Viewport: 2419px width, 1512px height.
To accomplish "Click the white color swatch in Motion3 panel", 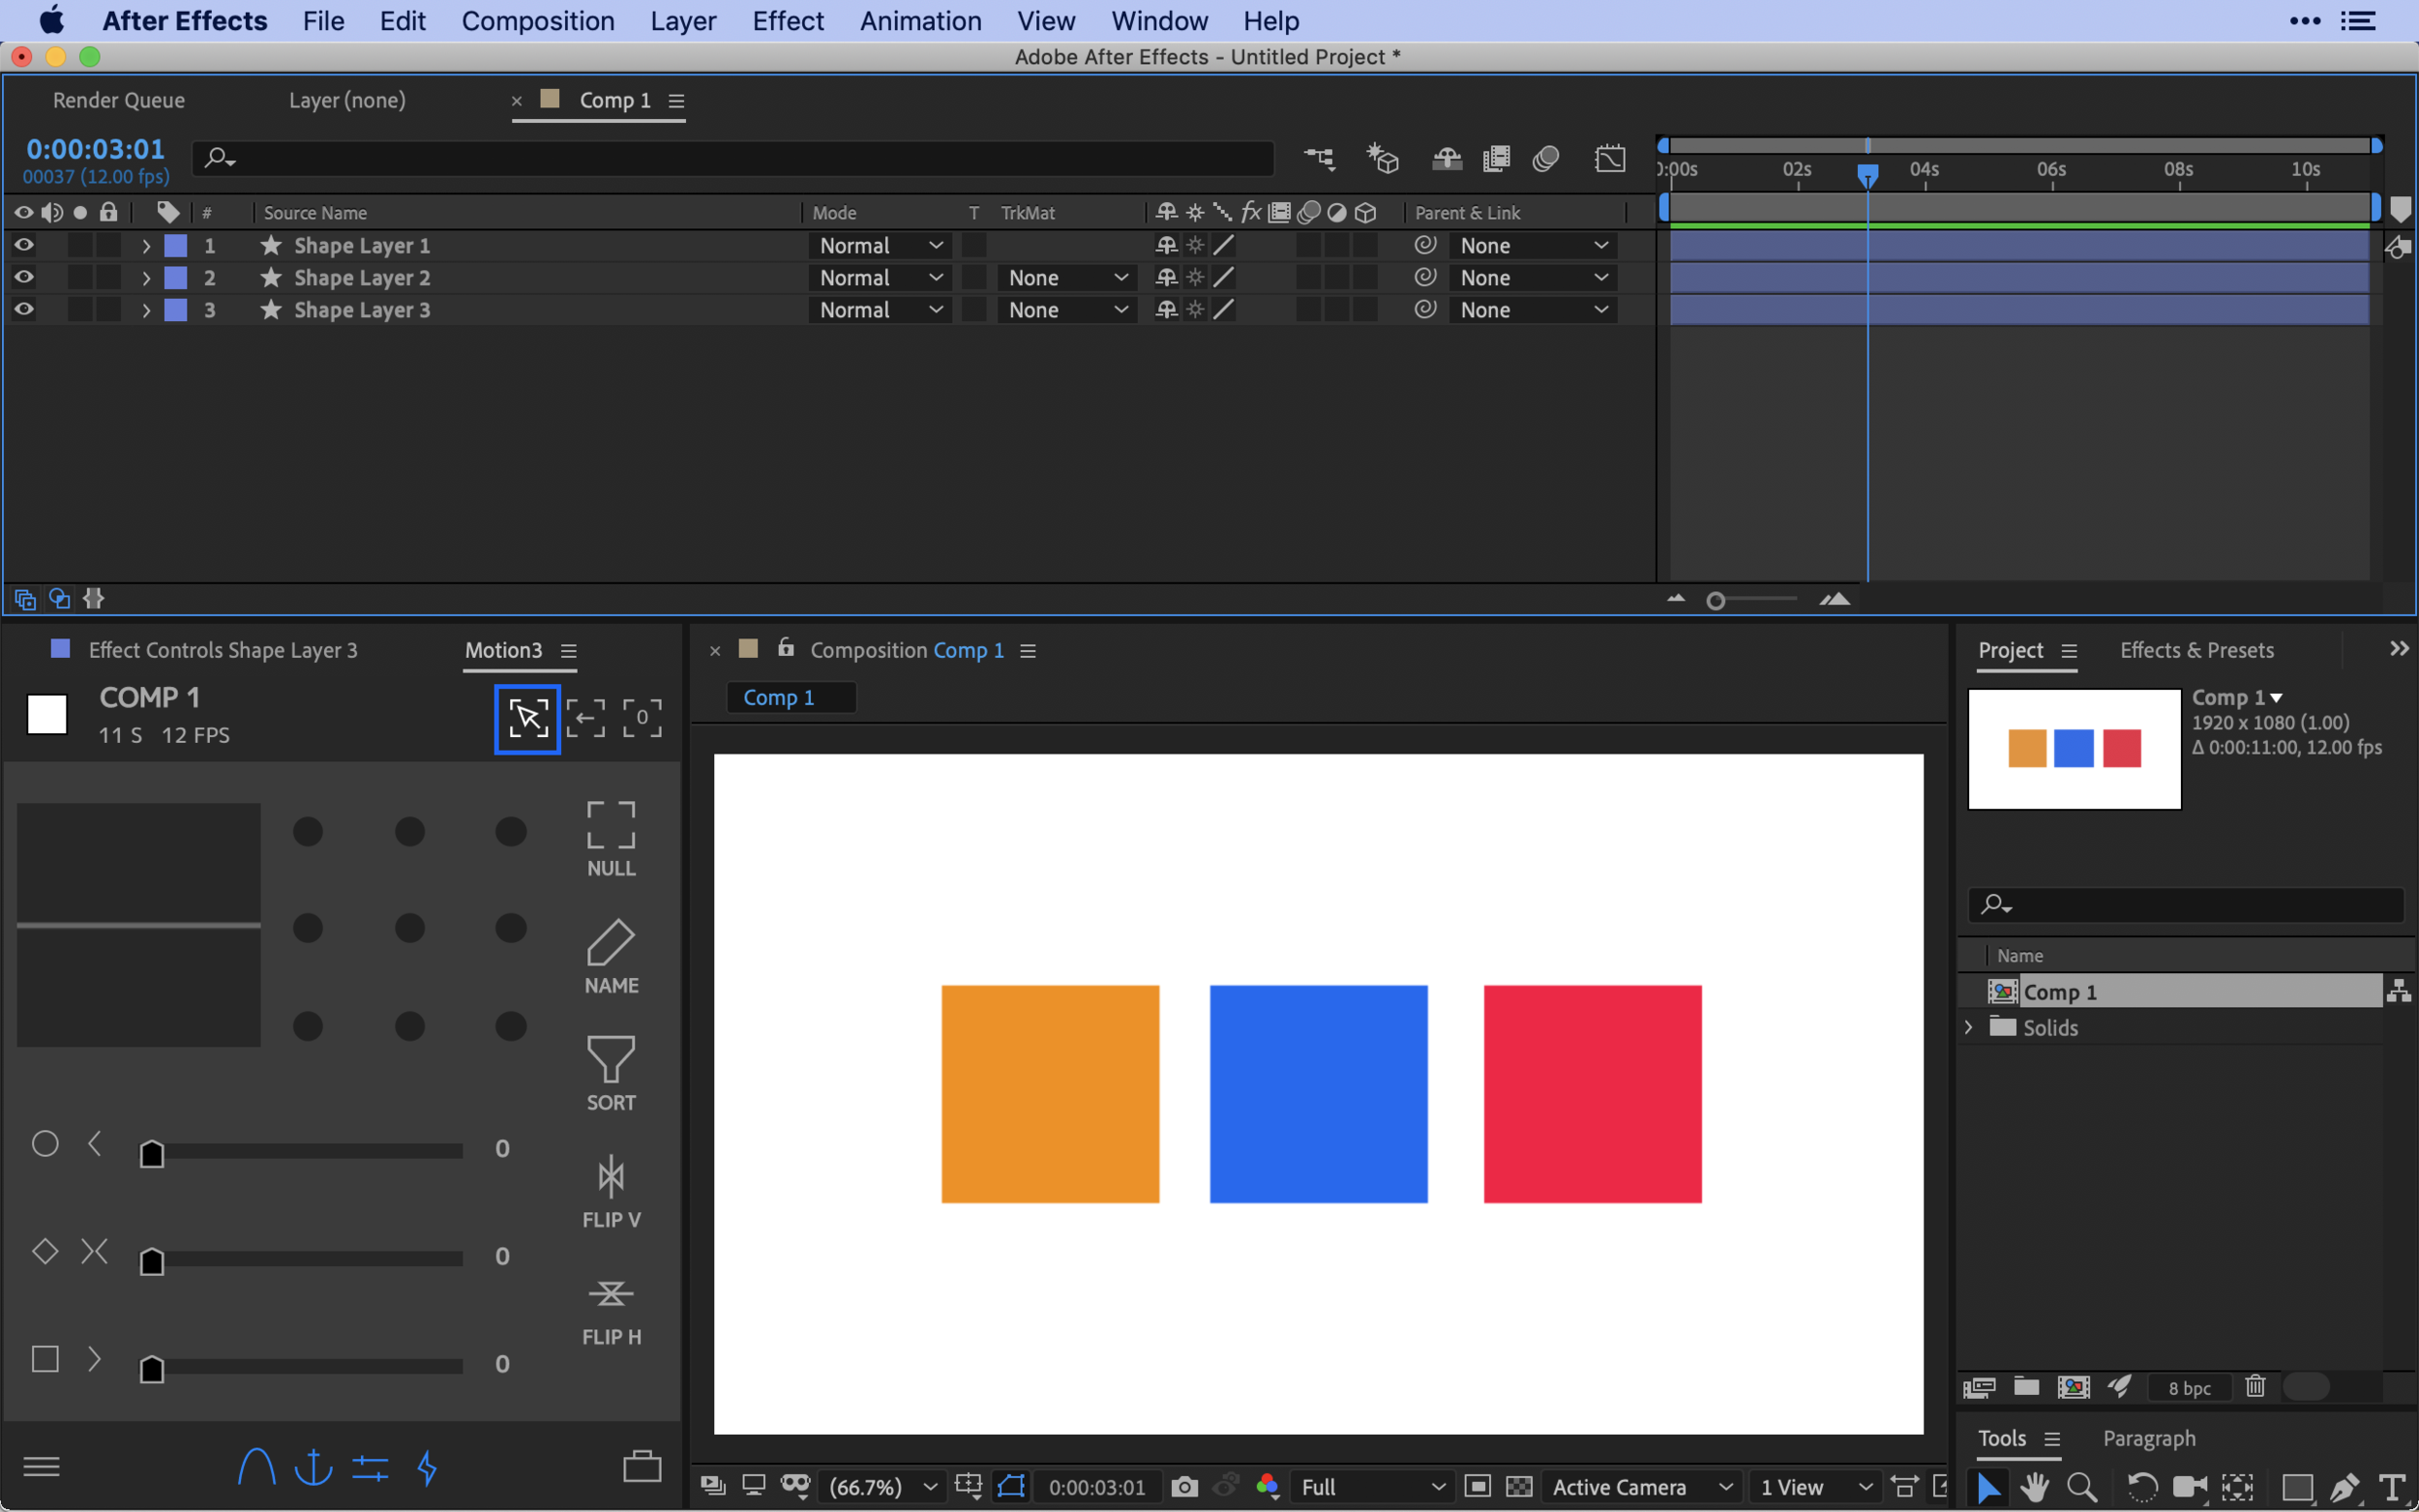I will click(x=47, y=714).
